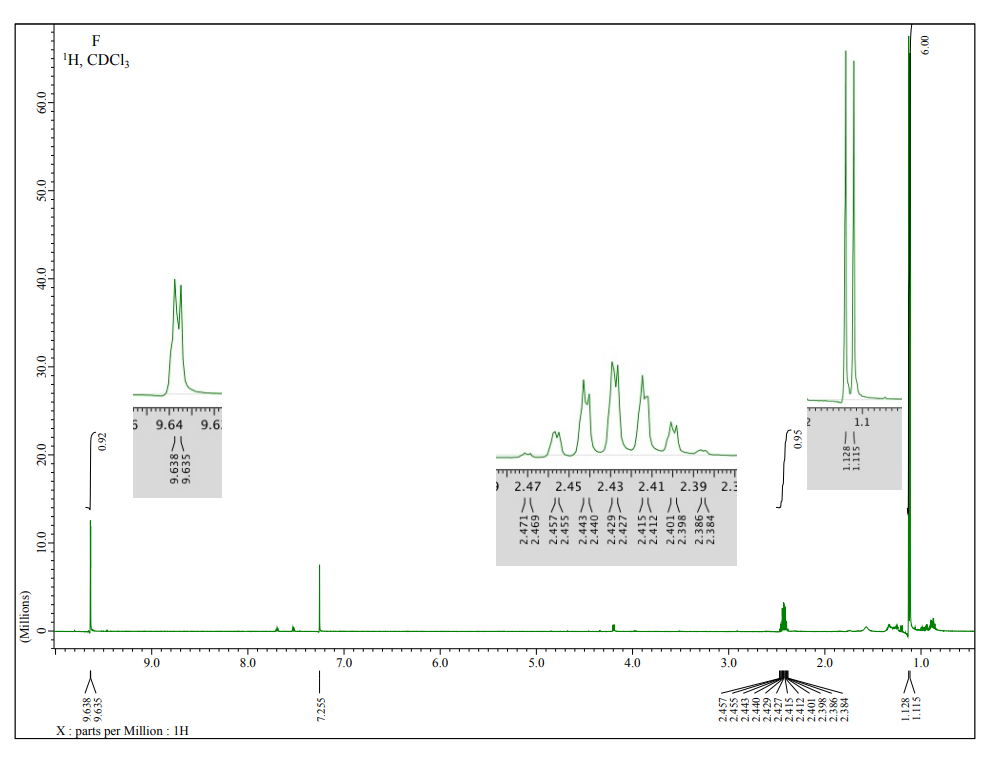Click the expanded multiplet inset trace
997x759 pixels.
point(616,410)
